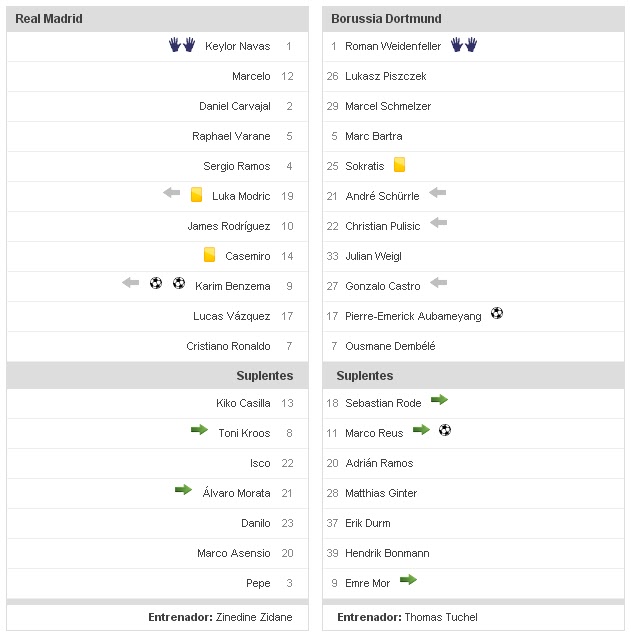Click green sub-in arrow next to Sebastian Rode
The height and width of the screenshot is (637, 631).
439,400
